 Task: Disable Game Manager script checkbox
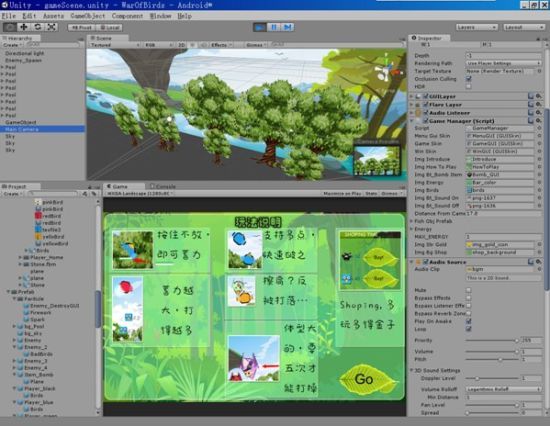click(x=425, y=121)
